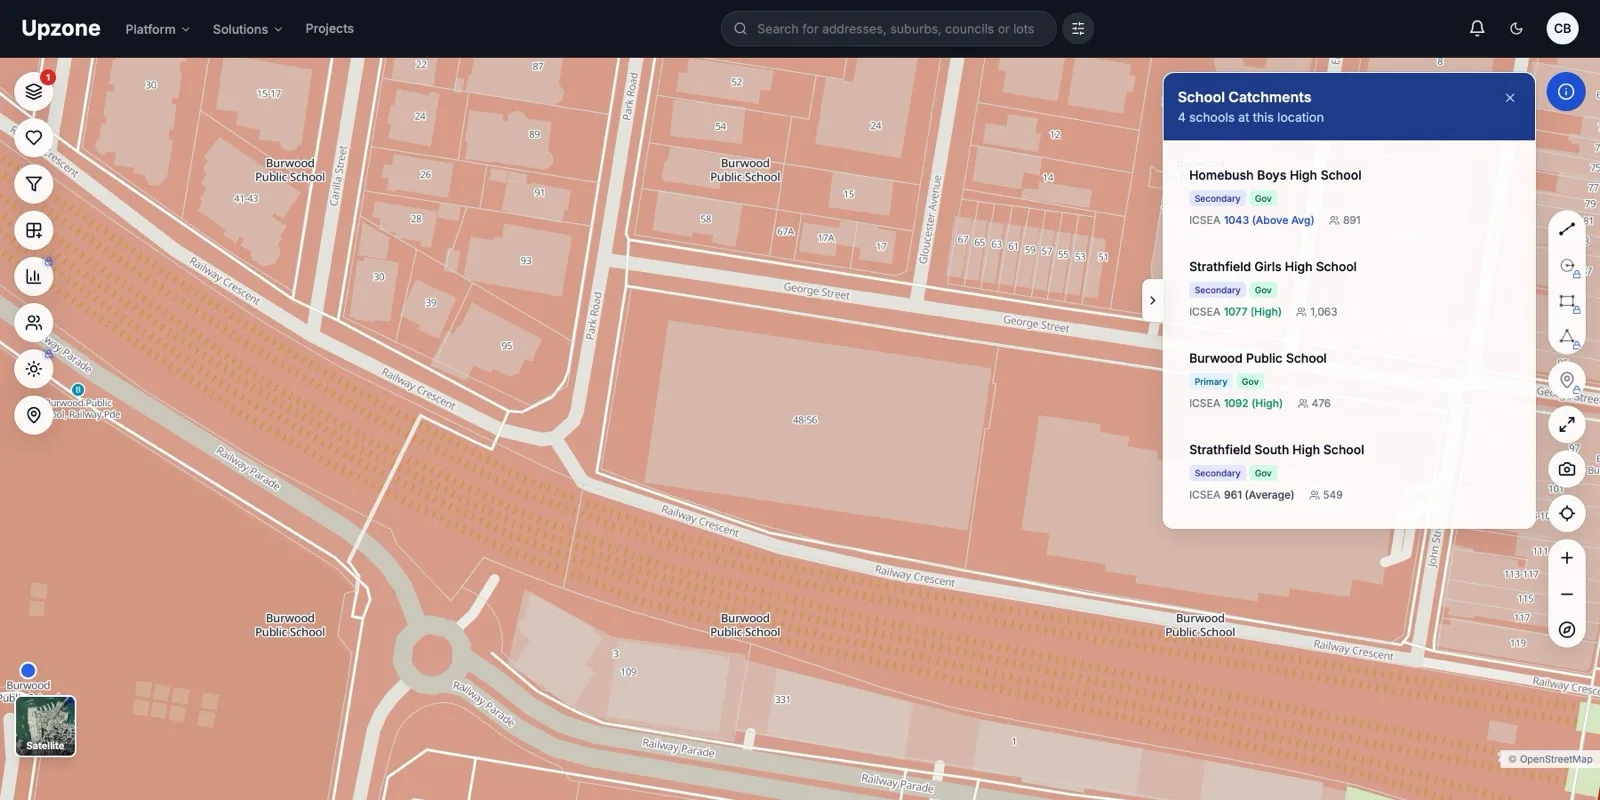Zoom in on the map
The width and height of the screenshot is (1600, 800).
[1567, 558]
